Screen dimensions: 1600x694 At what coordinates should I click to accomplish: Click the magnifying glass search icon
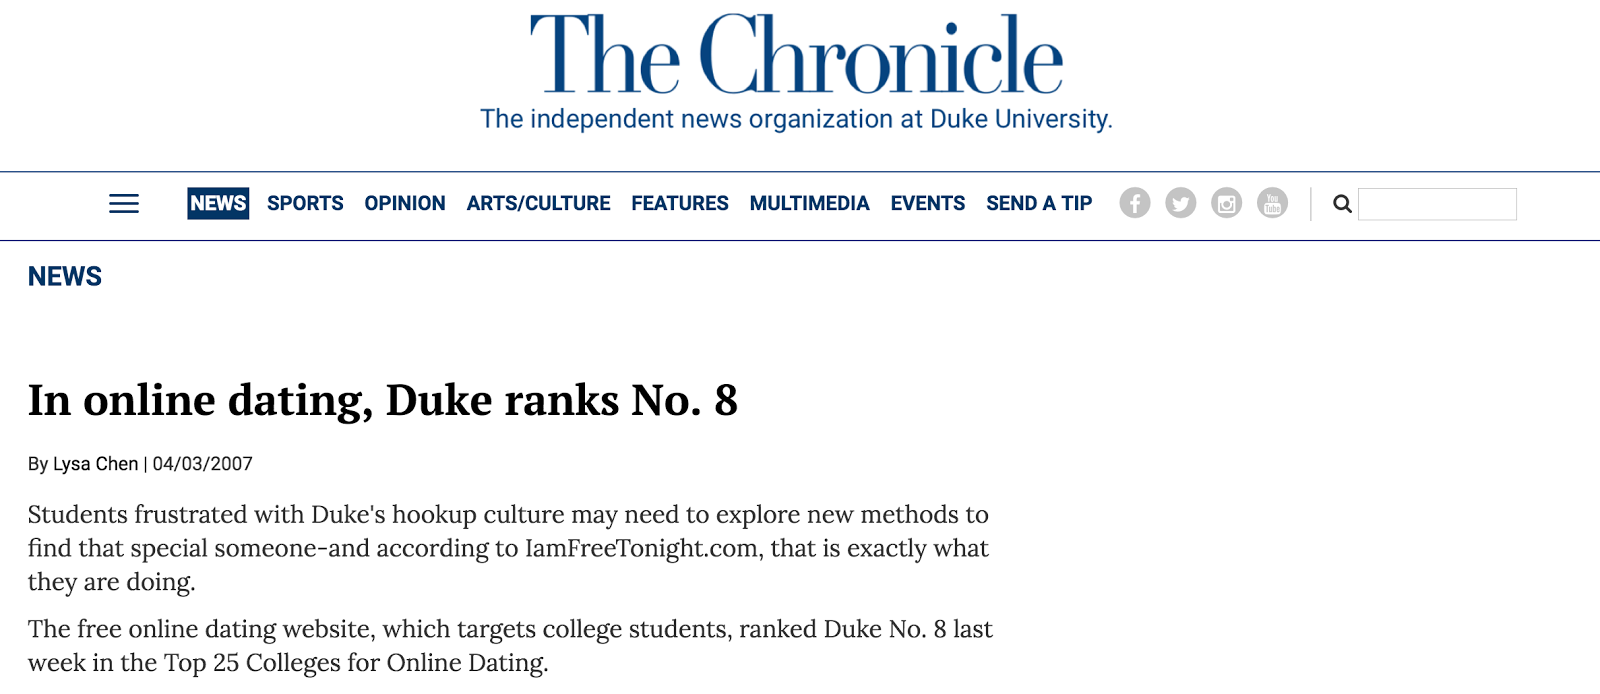coord(1342,204)
